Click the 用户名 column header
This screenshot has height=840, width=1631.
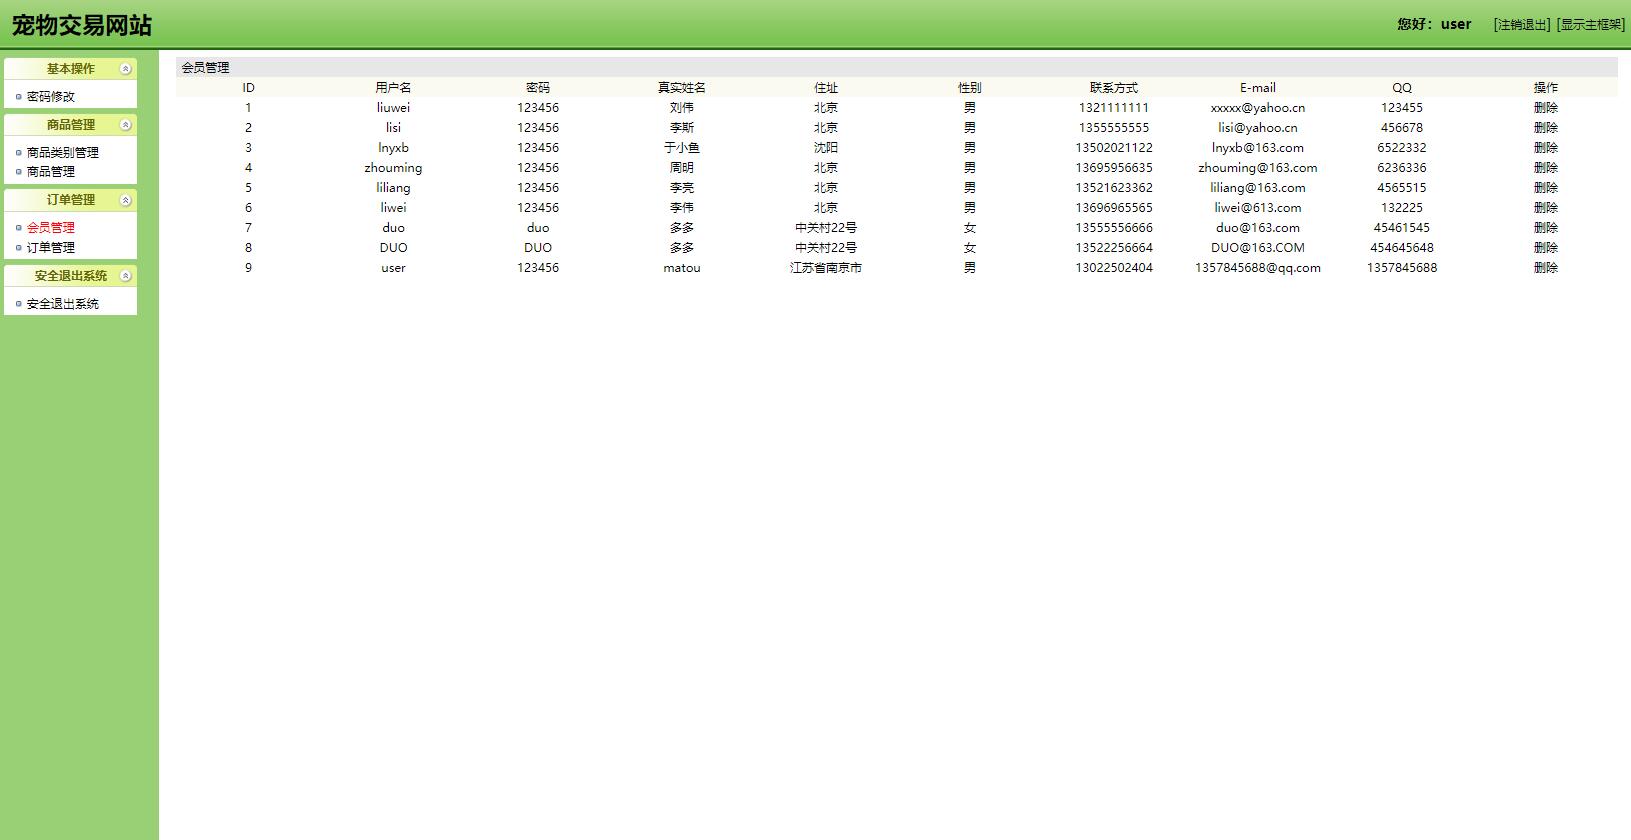coord(393,88)
